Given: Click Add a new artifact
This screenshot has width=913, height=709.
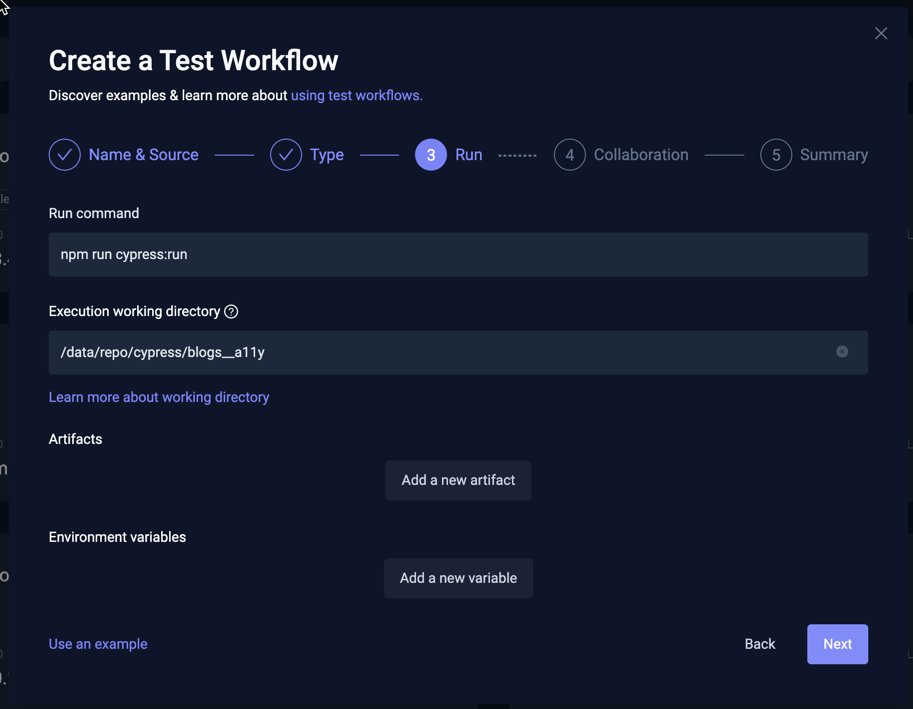Looking at the screenshot, I should click(x=458, y=480).
